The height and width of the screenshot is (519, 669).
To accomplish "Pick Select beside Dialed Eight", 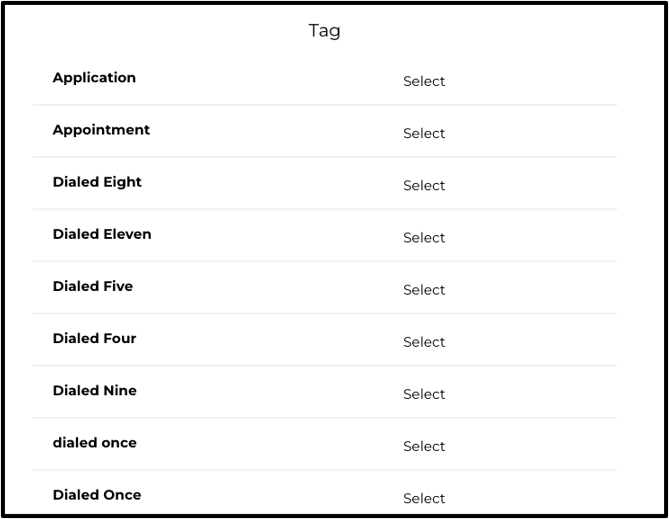I will pos(424,185).
